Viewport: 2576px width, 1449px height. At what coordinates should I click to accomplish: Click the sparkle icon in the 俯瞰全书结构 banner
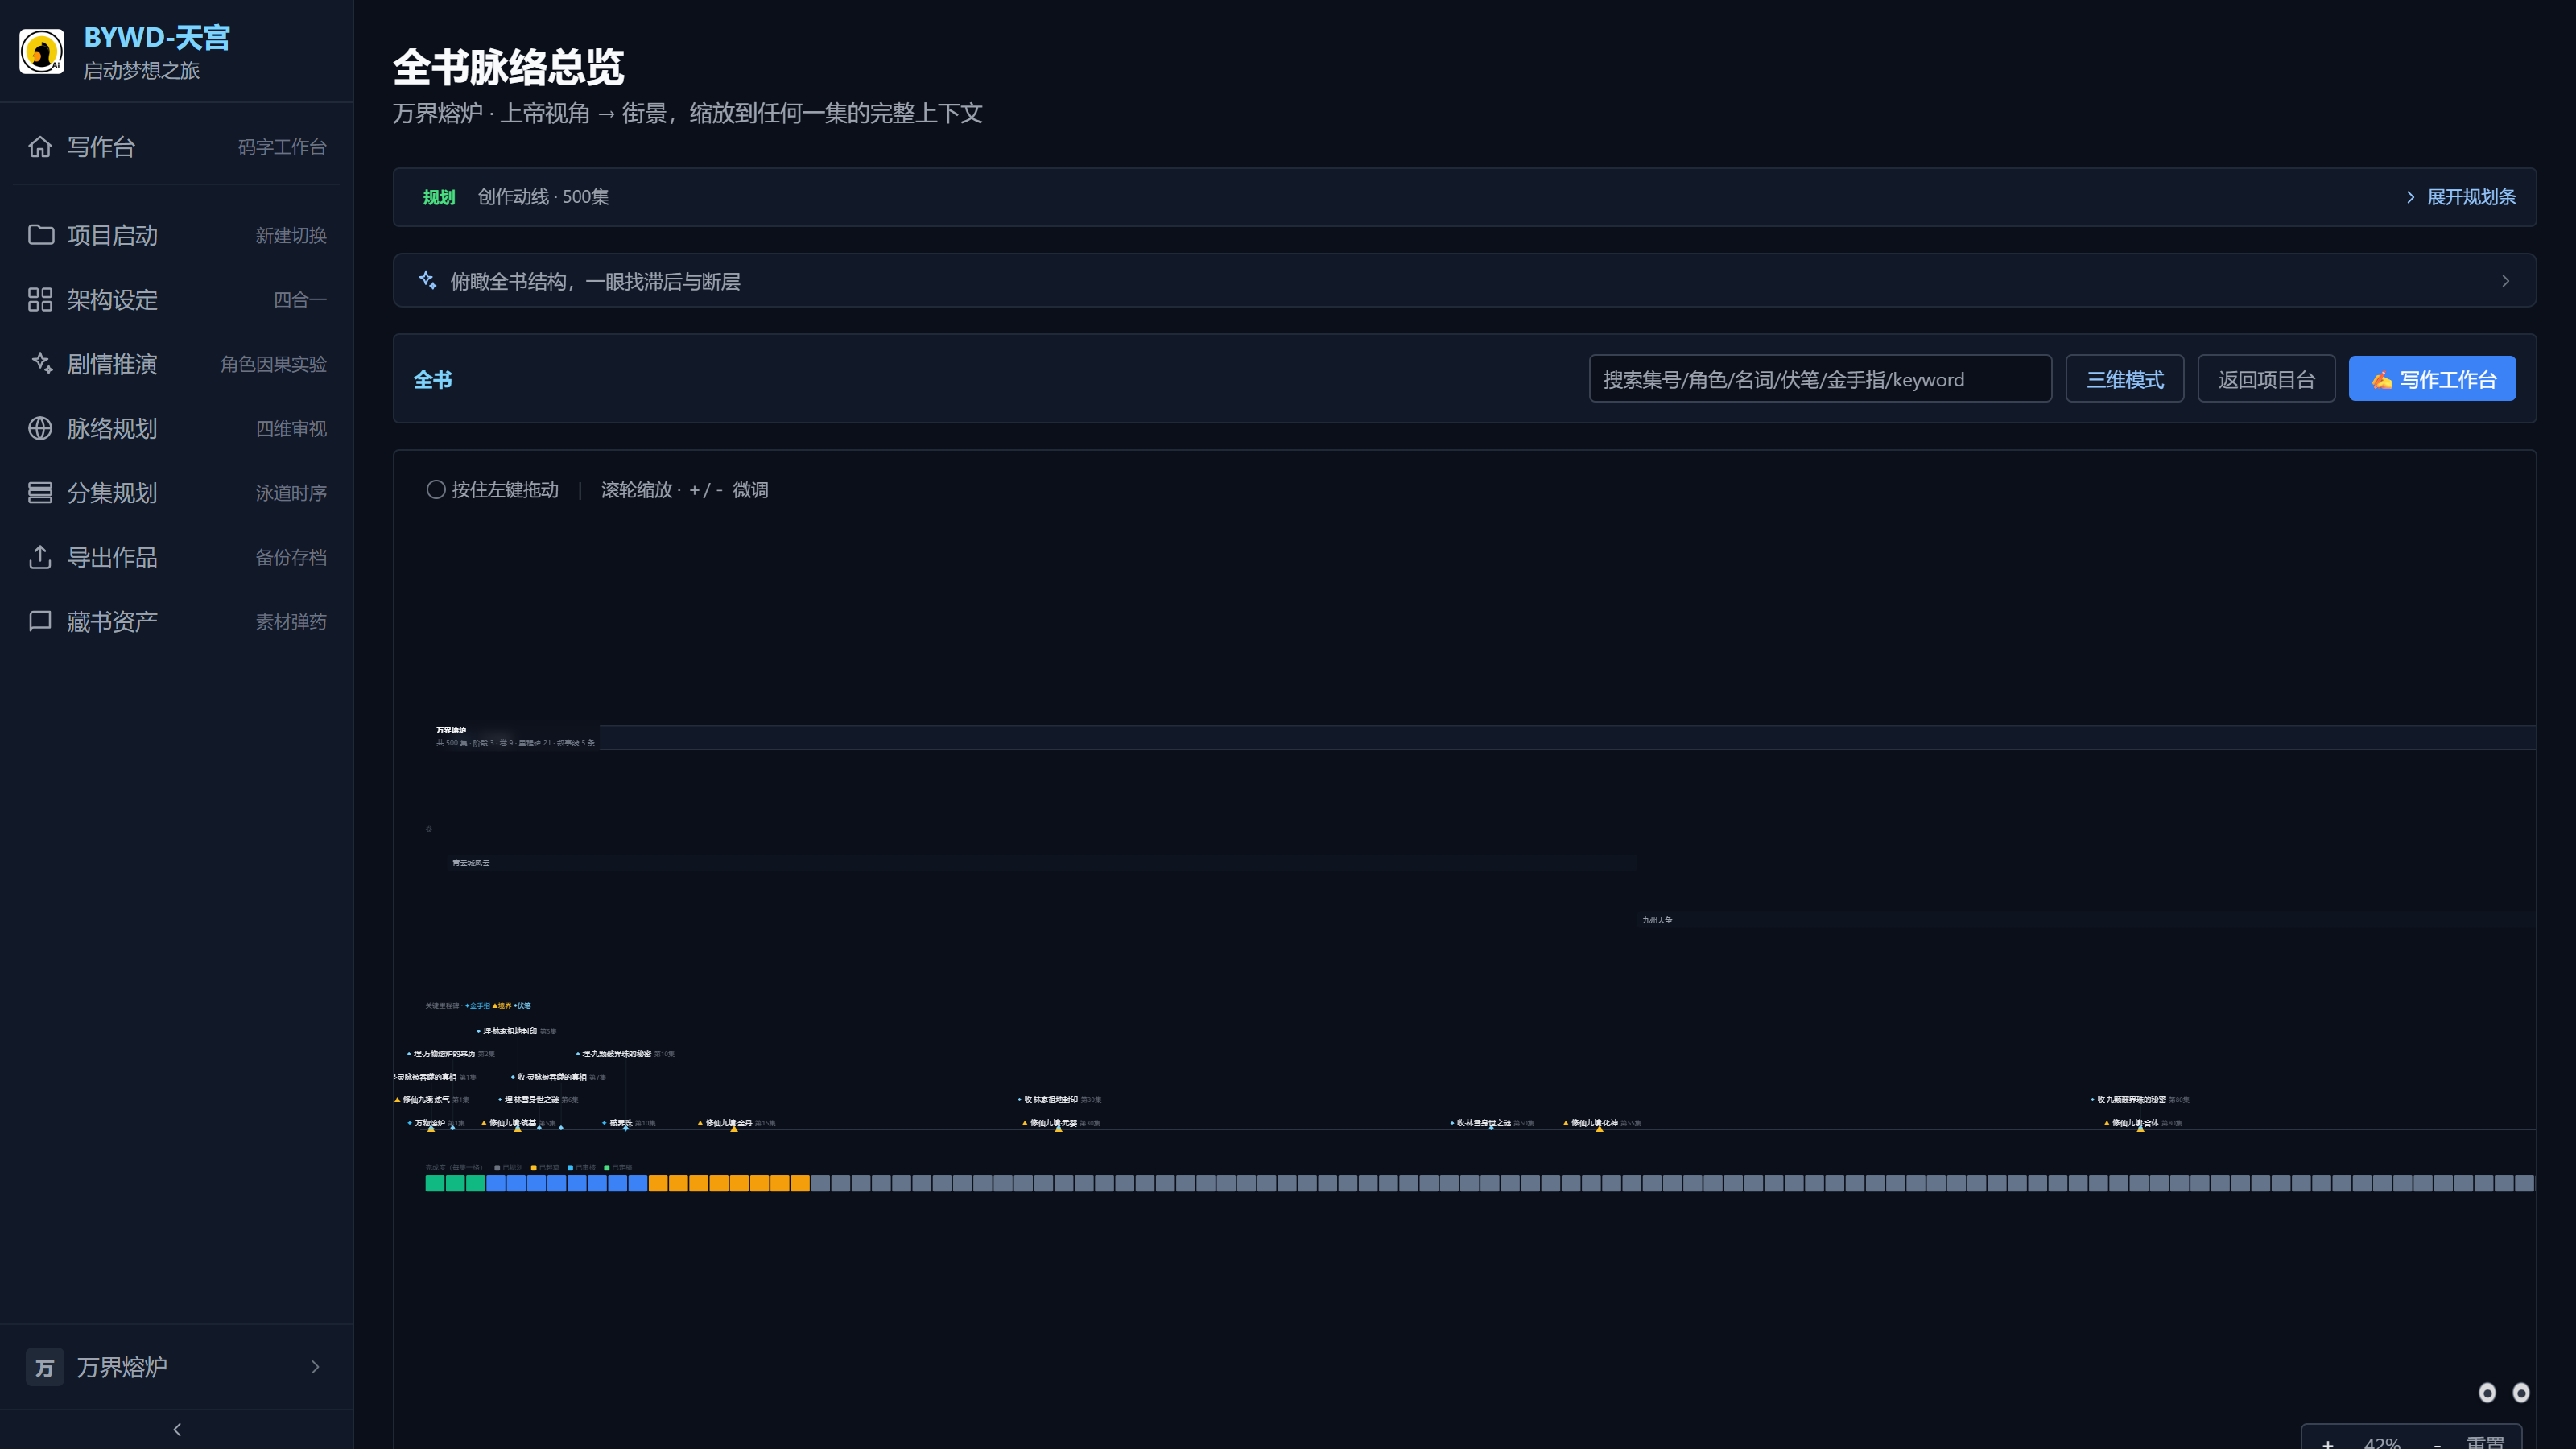point(427,281)
